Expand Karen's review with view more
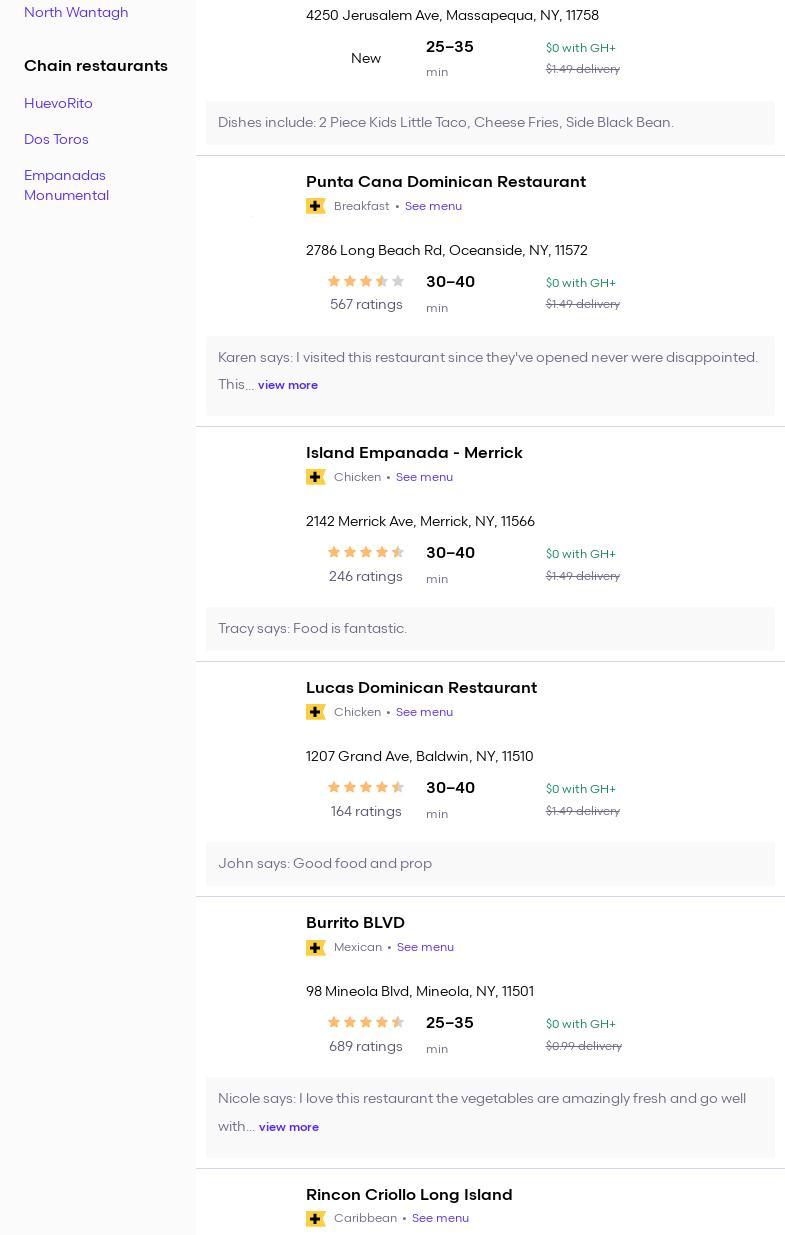The width and height of the screenshot is (785, 1235). (x=288, y=385)
